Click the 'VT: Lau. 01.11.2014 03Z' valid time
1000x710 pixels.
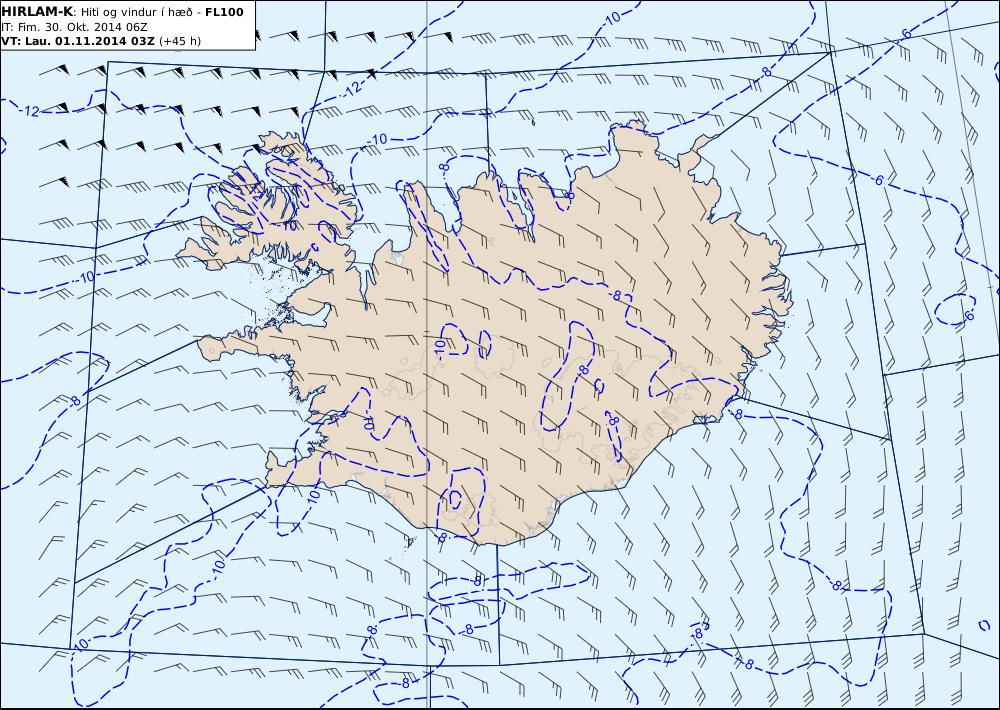(78, 41)
